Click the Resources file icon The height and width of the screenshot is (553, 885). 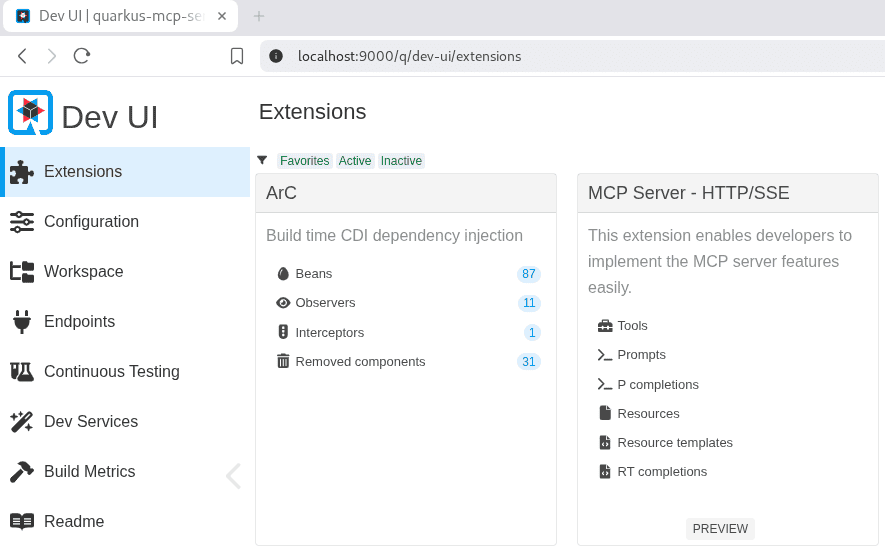click(x=605, y=413)
